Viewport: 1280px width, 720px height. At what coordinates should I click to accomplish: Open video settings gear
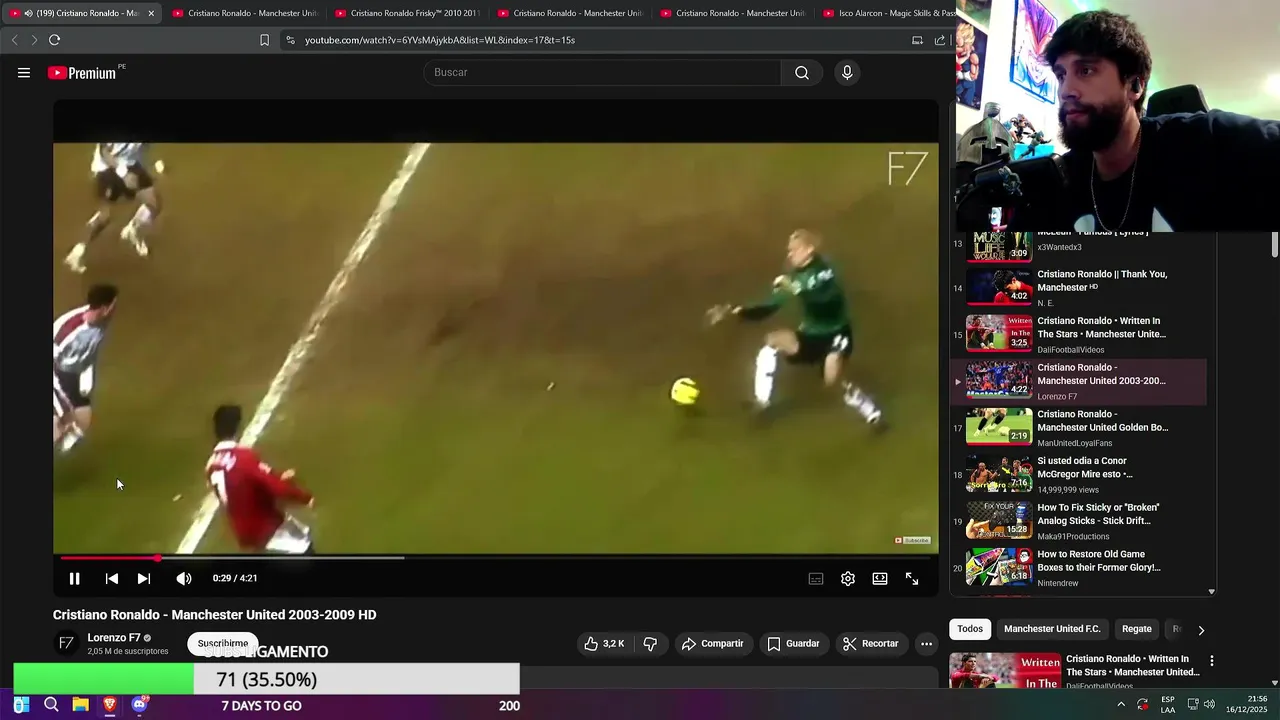point(848,579)
